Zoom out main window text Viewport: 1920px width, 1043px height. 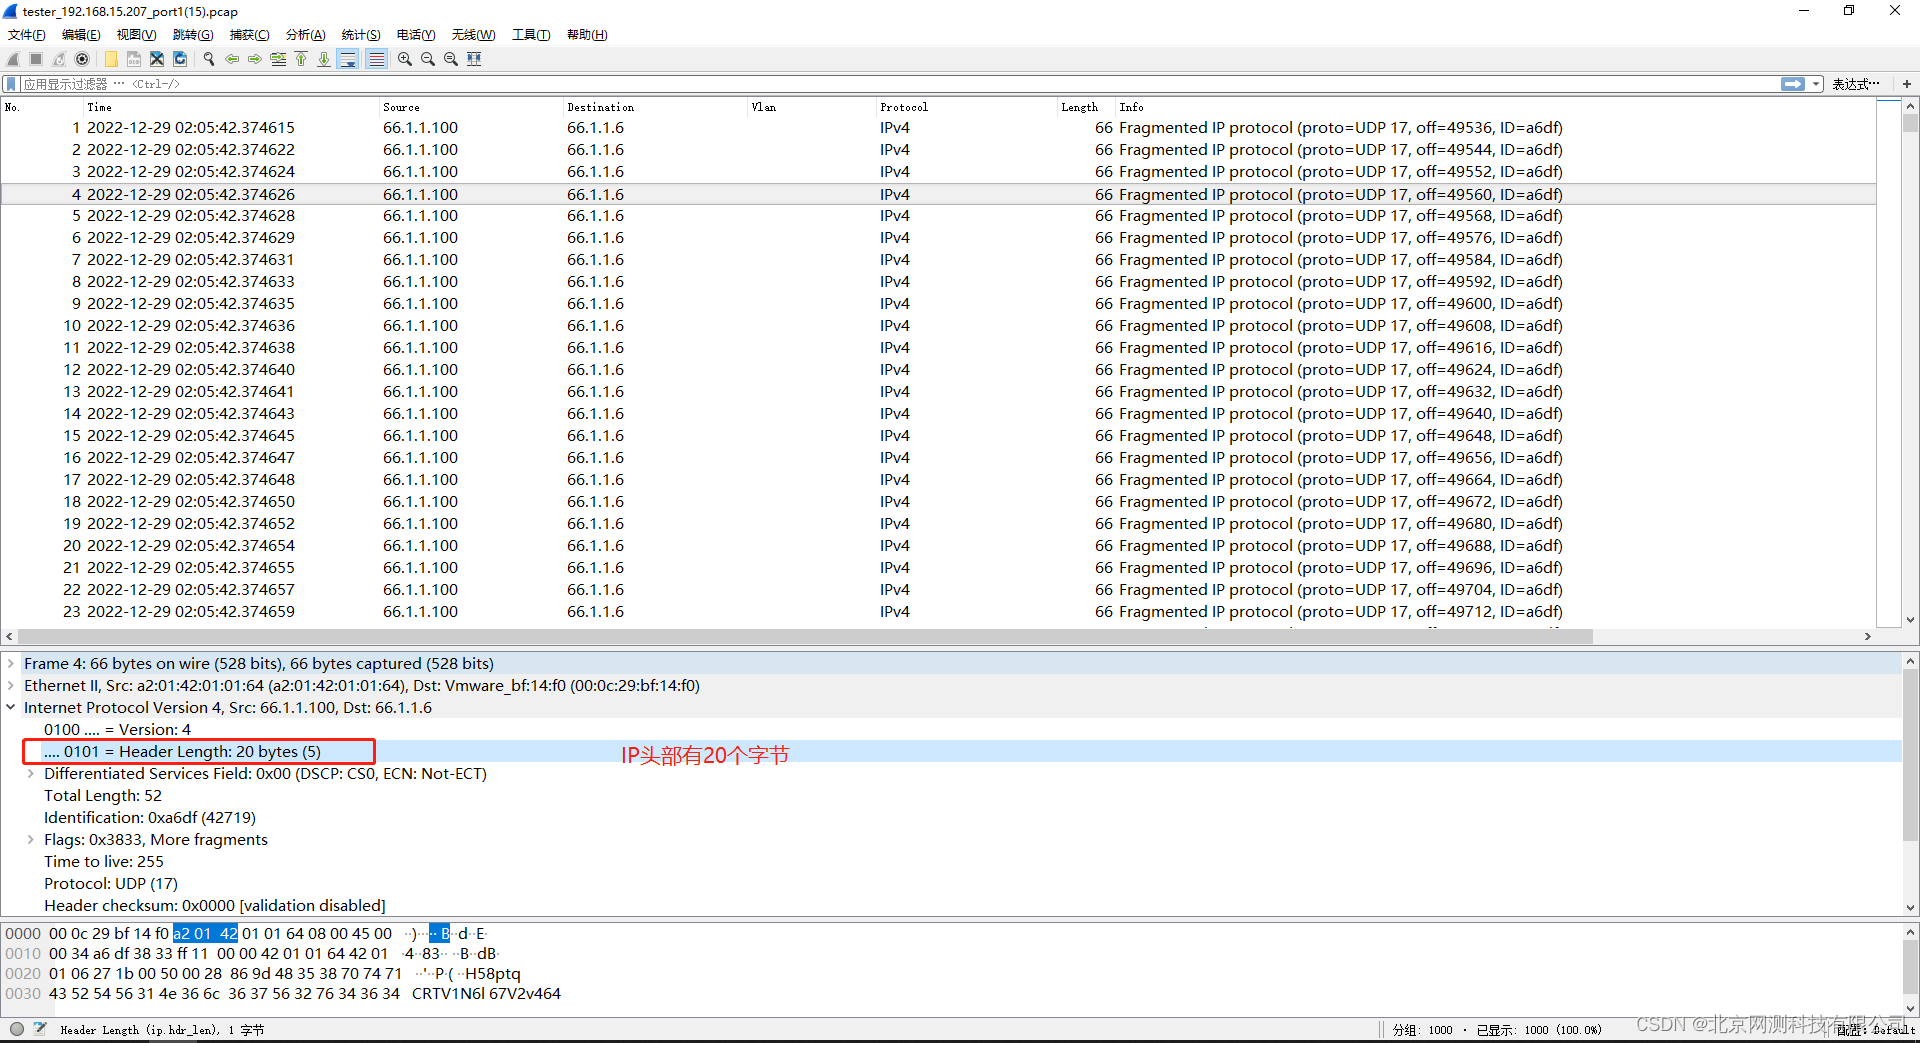click(428, 59)
